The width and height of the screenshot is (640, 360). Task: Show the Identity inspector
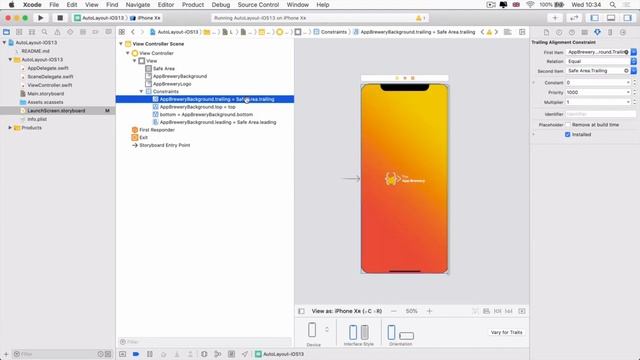click(584, 32)
